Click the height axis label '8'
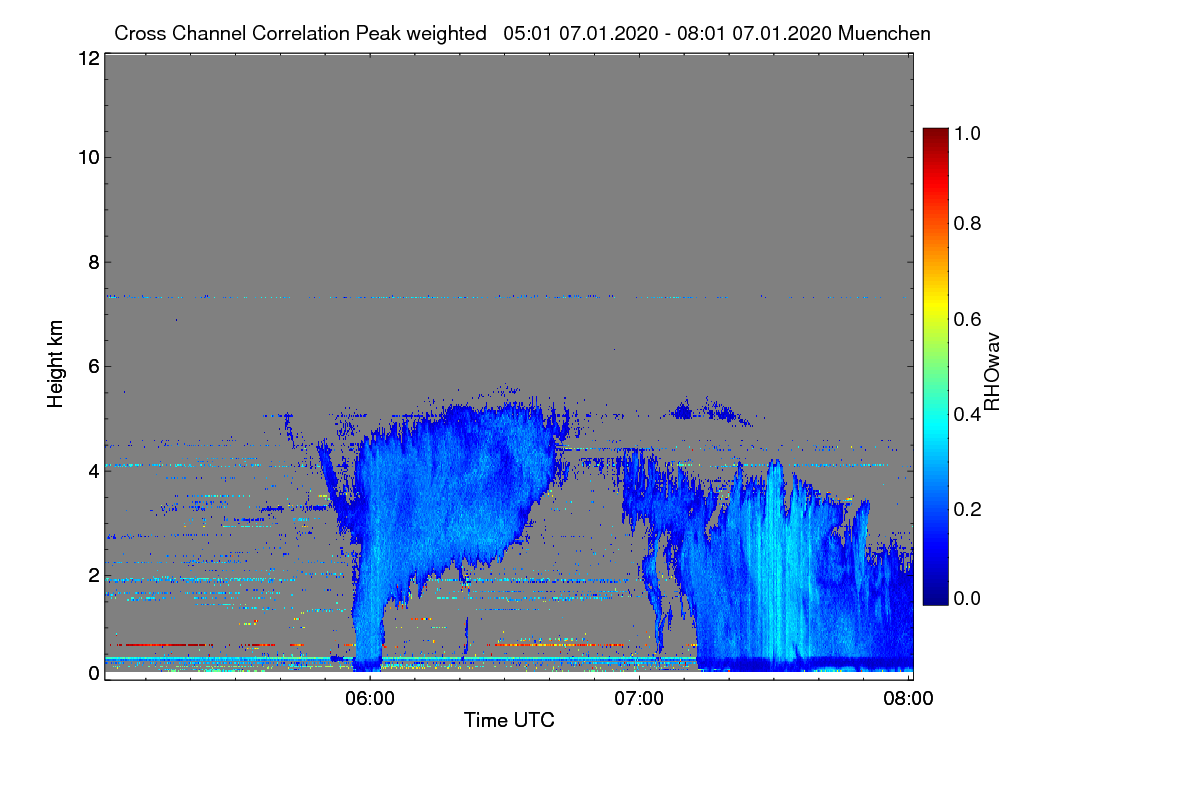1200x800 pixels. 93,262
